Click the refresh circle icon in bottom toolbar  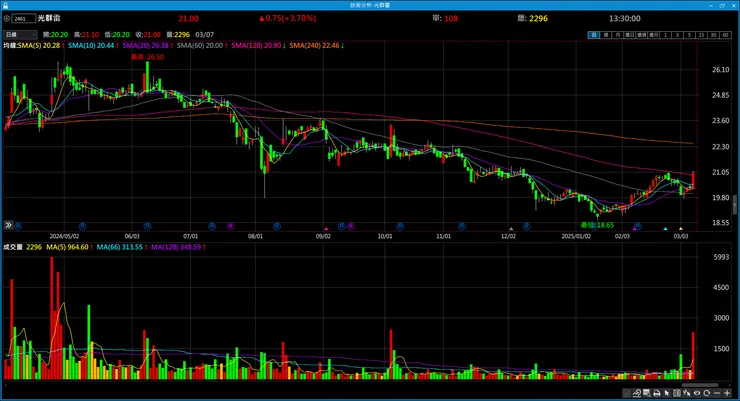point(706,393)
